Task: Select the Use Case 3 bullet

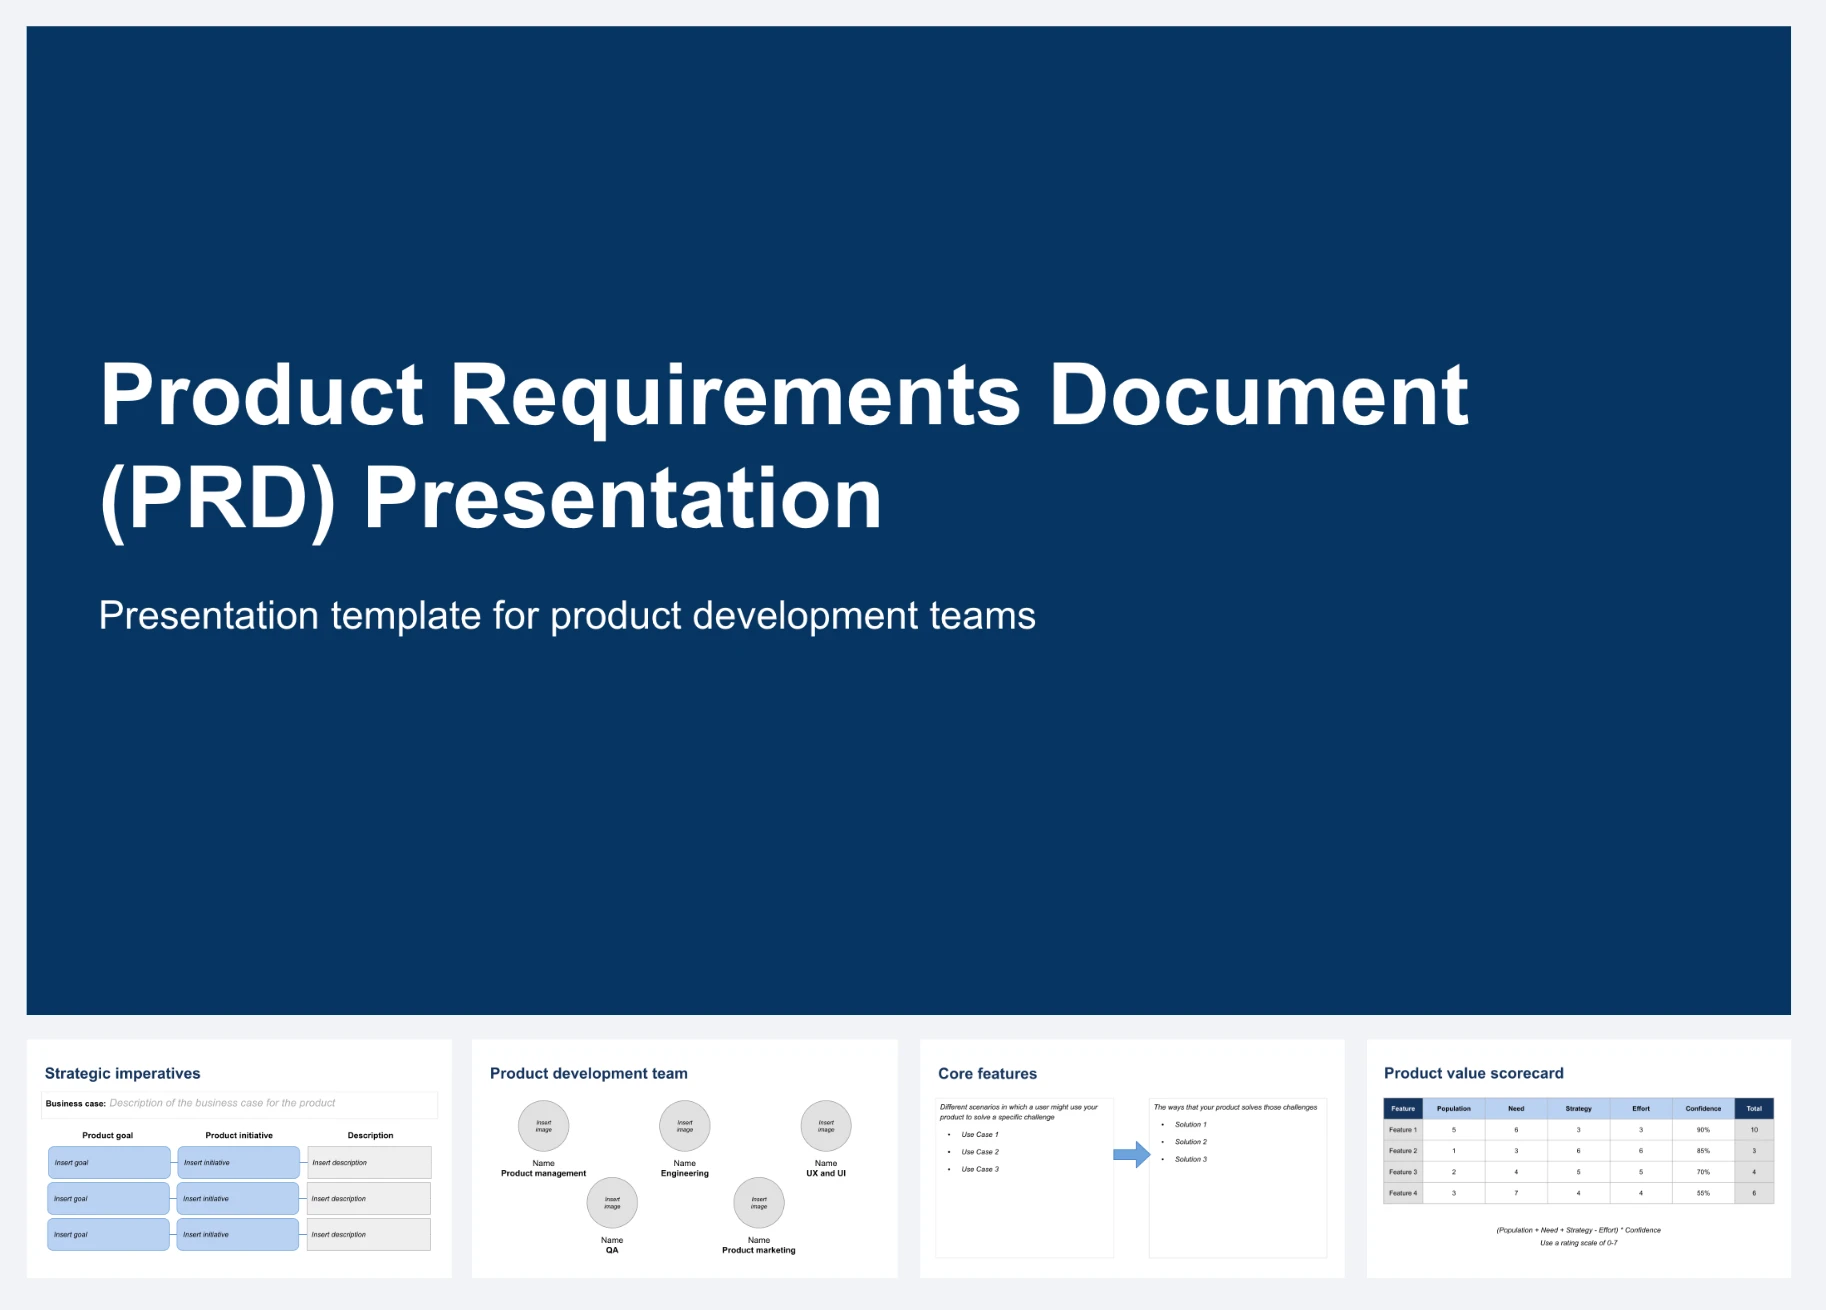Action: pyautogui.click(x=980, y=1169)
